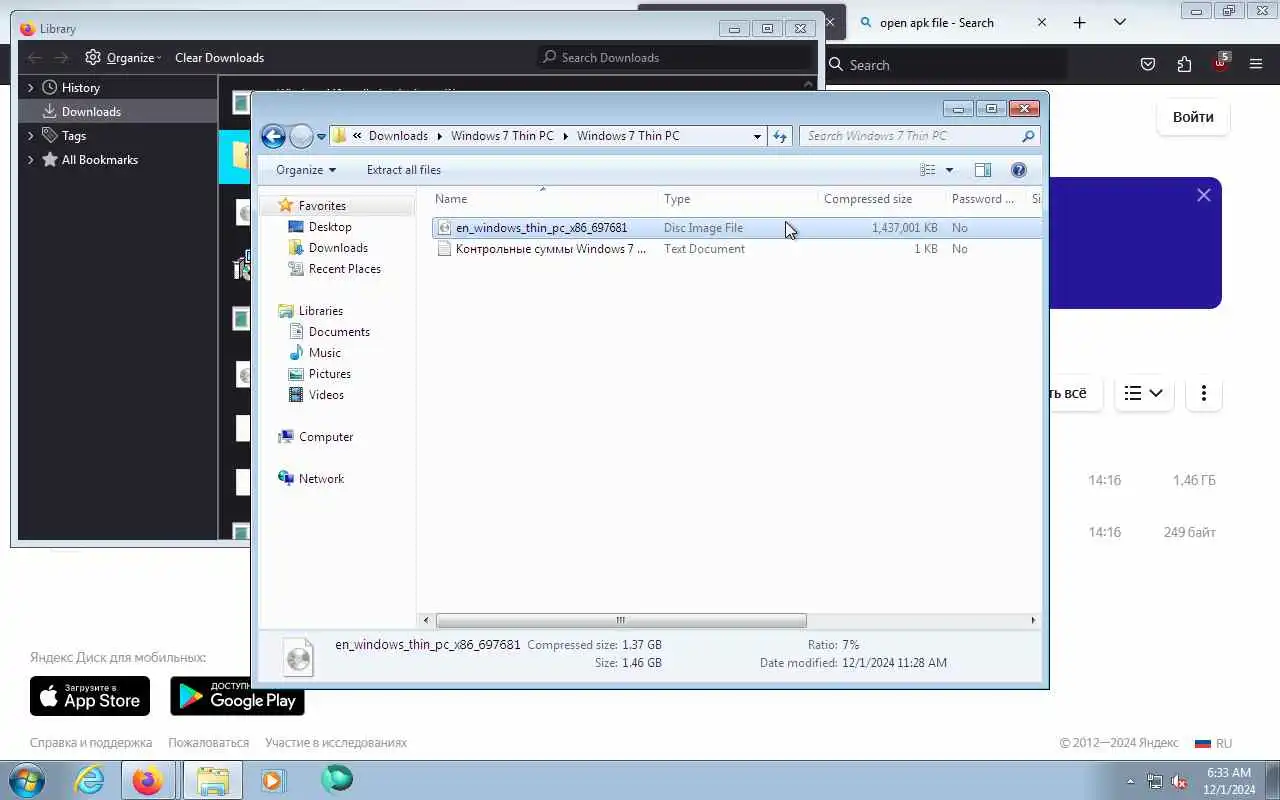
Task: Open the list all tabs chevron
Action: [x=1119, y=22]
